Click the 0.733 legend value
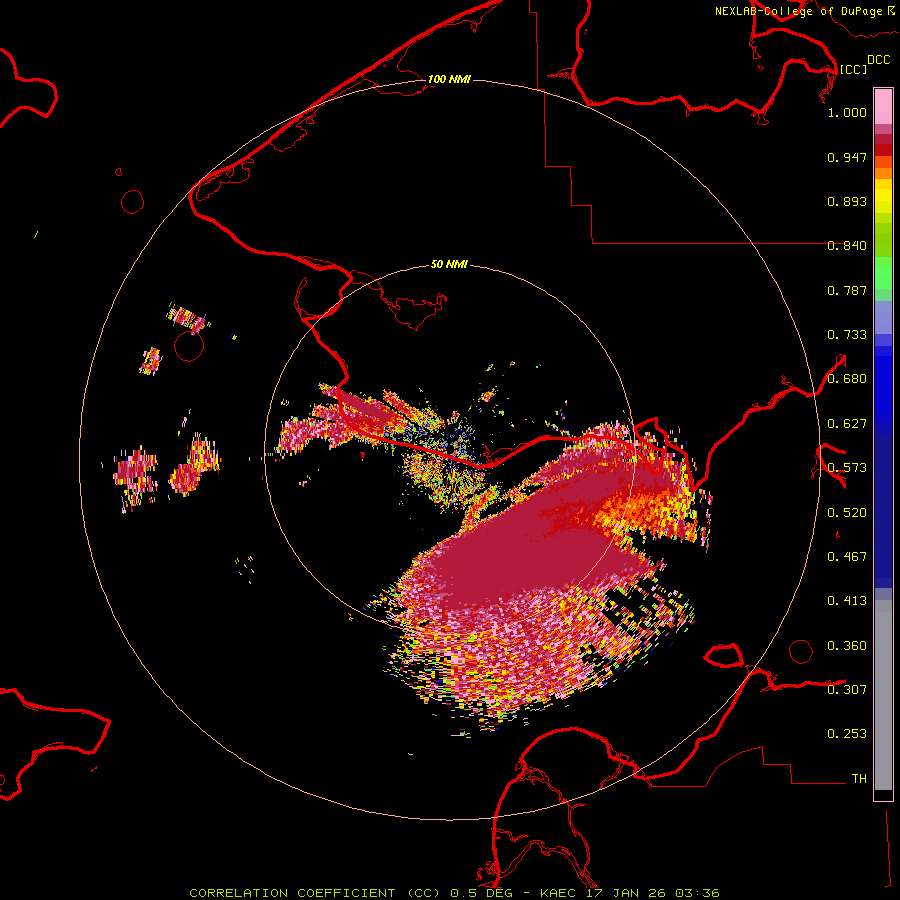900x900 pixels. [x=847, y=335]
